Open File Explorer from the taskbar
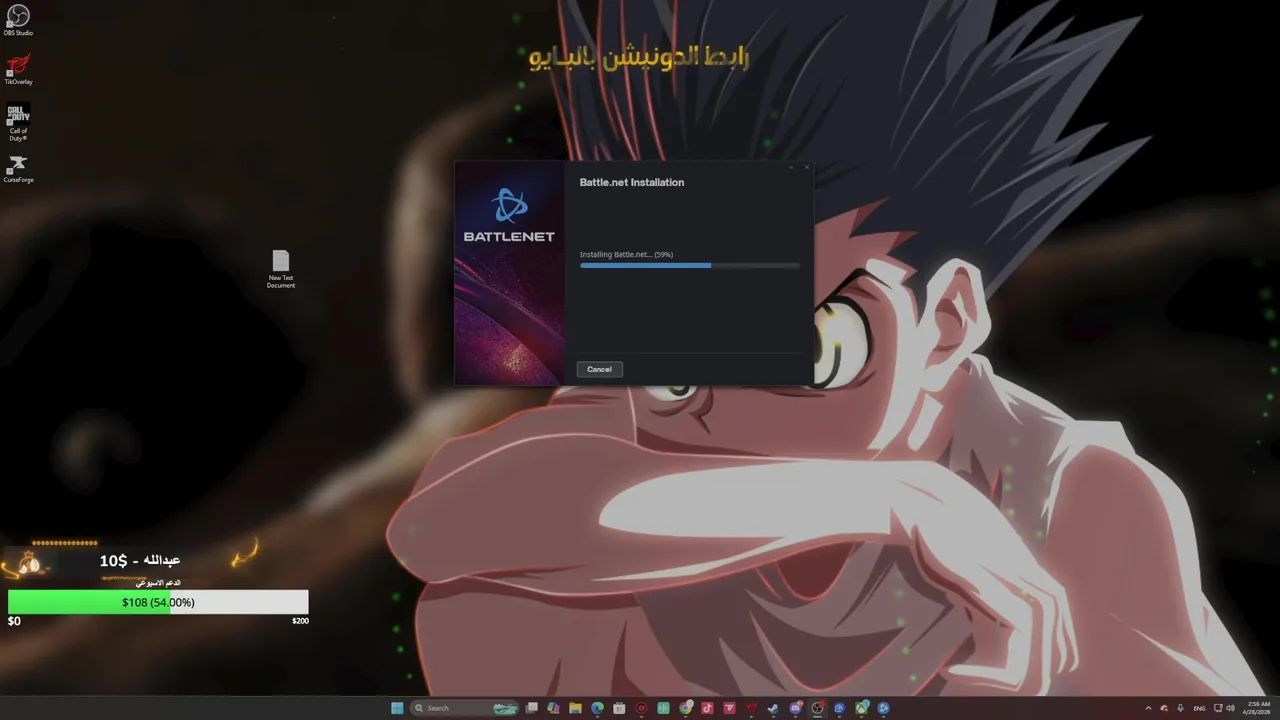This screenshot has height=720, width=1280. coord(575,708)
